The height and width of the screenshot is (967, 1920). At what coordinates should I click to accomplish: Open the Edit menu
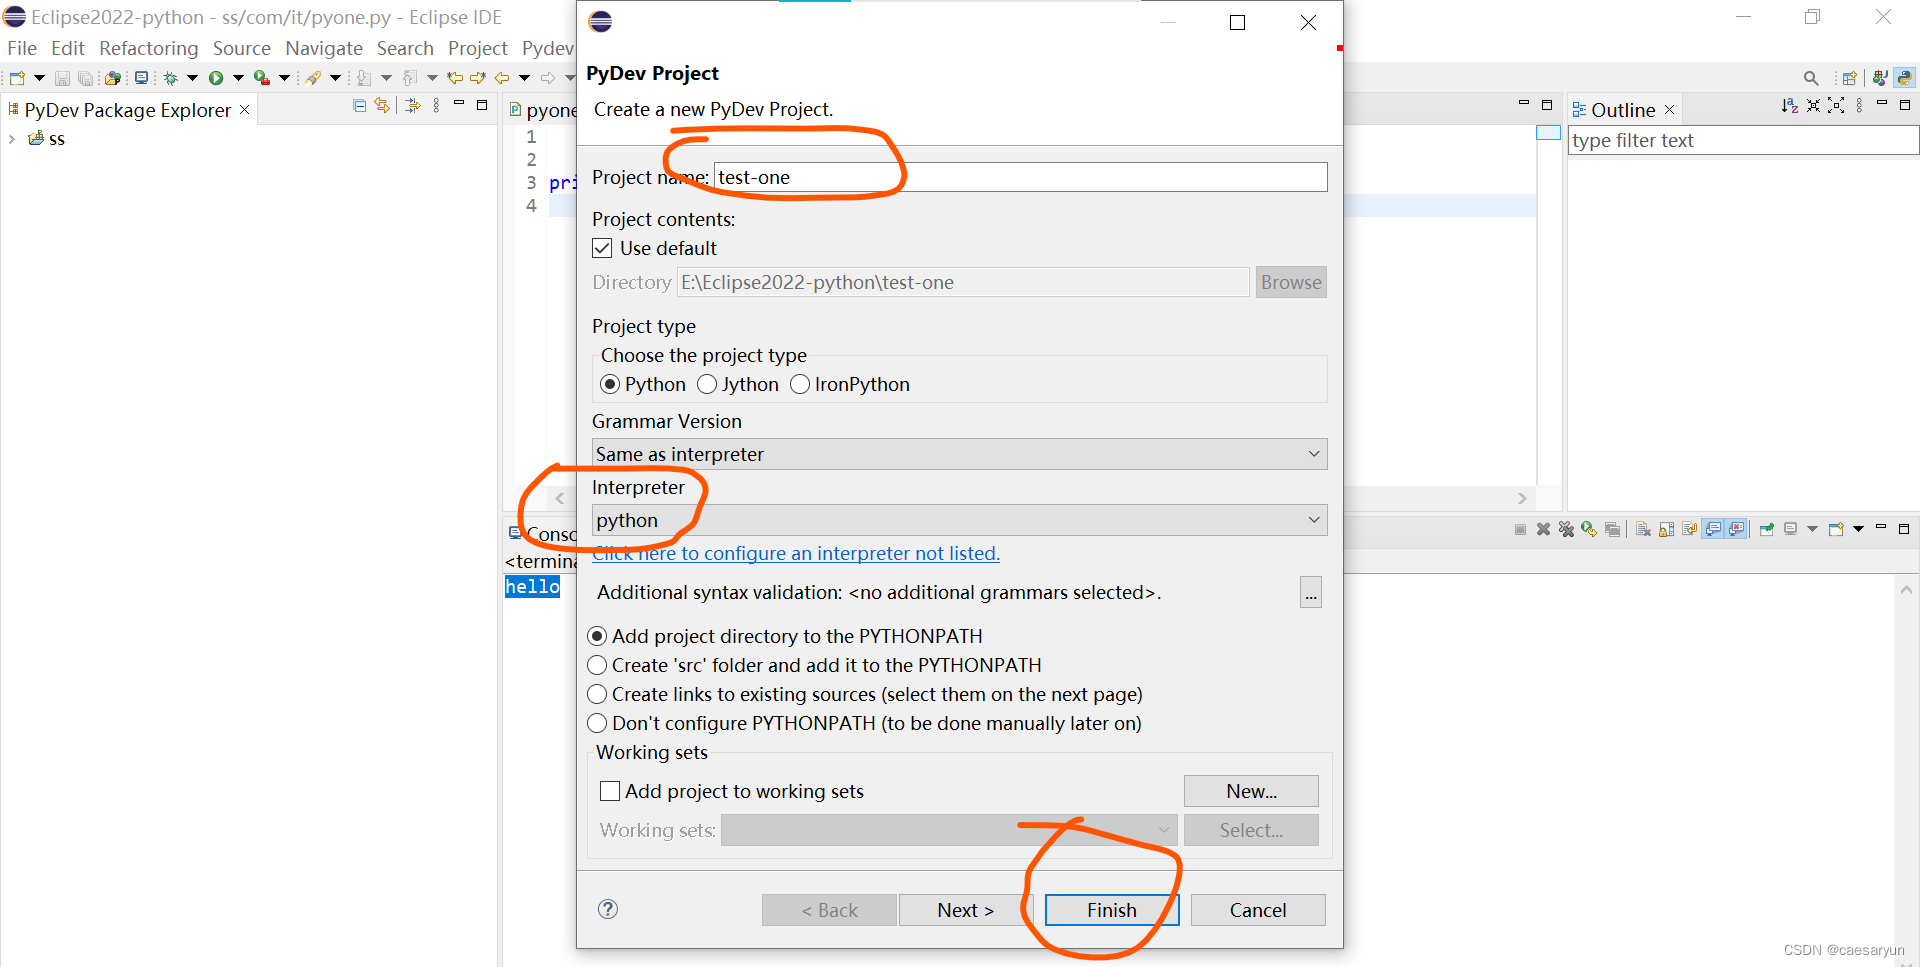coord(68,48)
